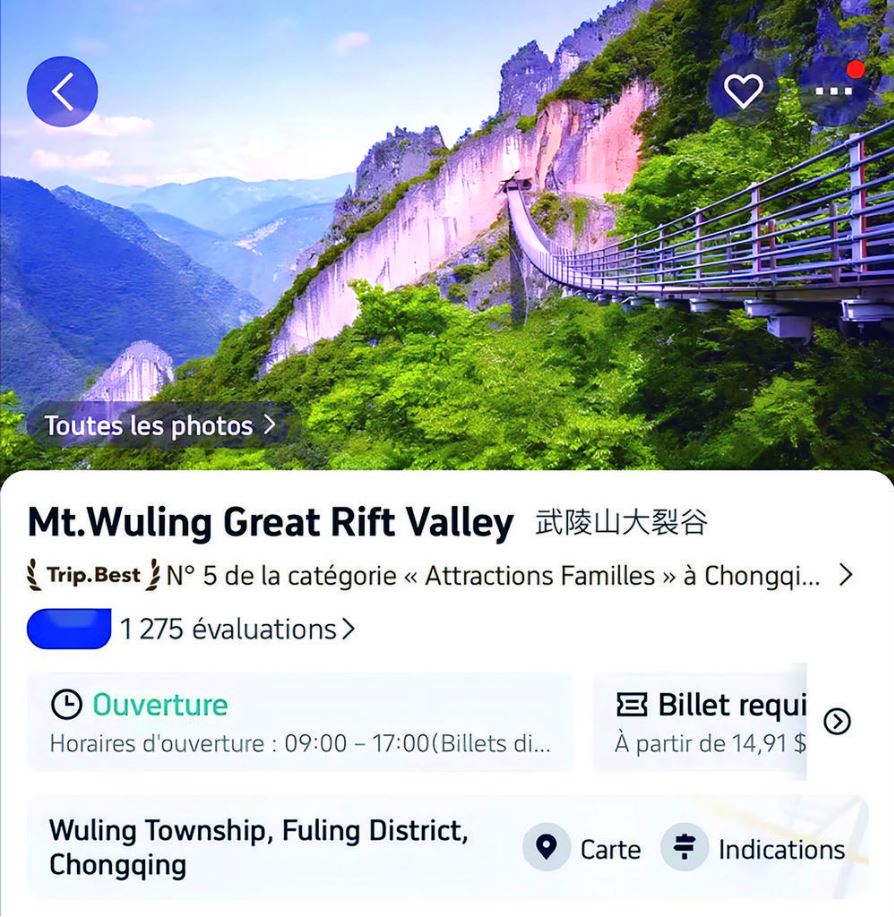Viewport: 894px width, 917px height.
Task: Click the clock icon beside Ouverture
Action: (66, 704)
